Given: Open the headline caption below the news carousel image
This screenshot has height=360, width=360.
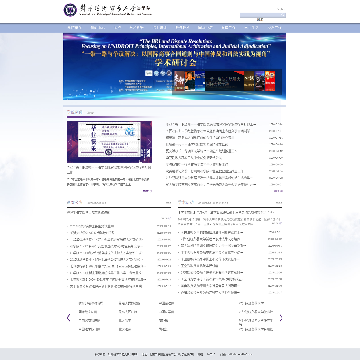Looking at the screenshot, I should pos(109,170).
